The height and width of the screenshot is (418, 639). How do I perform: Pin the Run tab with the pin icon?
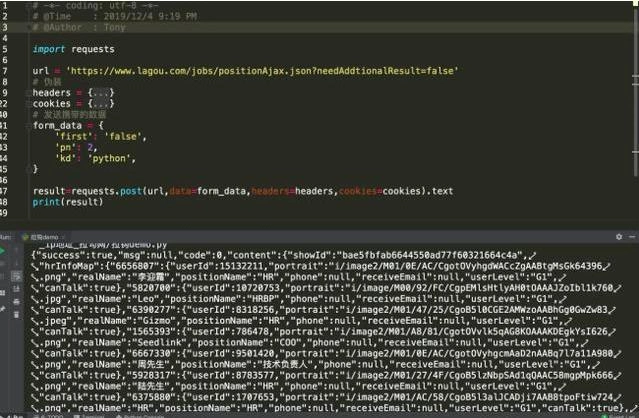coord(2,309)
